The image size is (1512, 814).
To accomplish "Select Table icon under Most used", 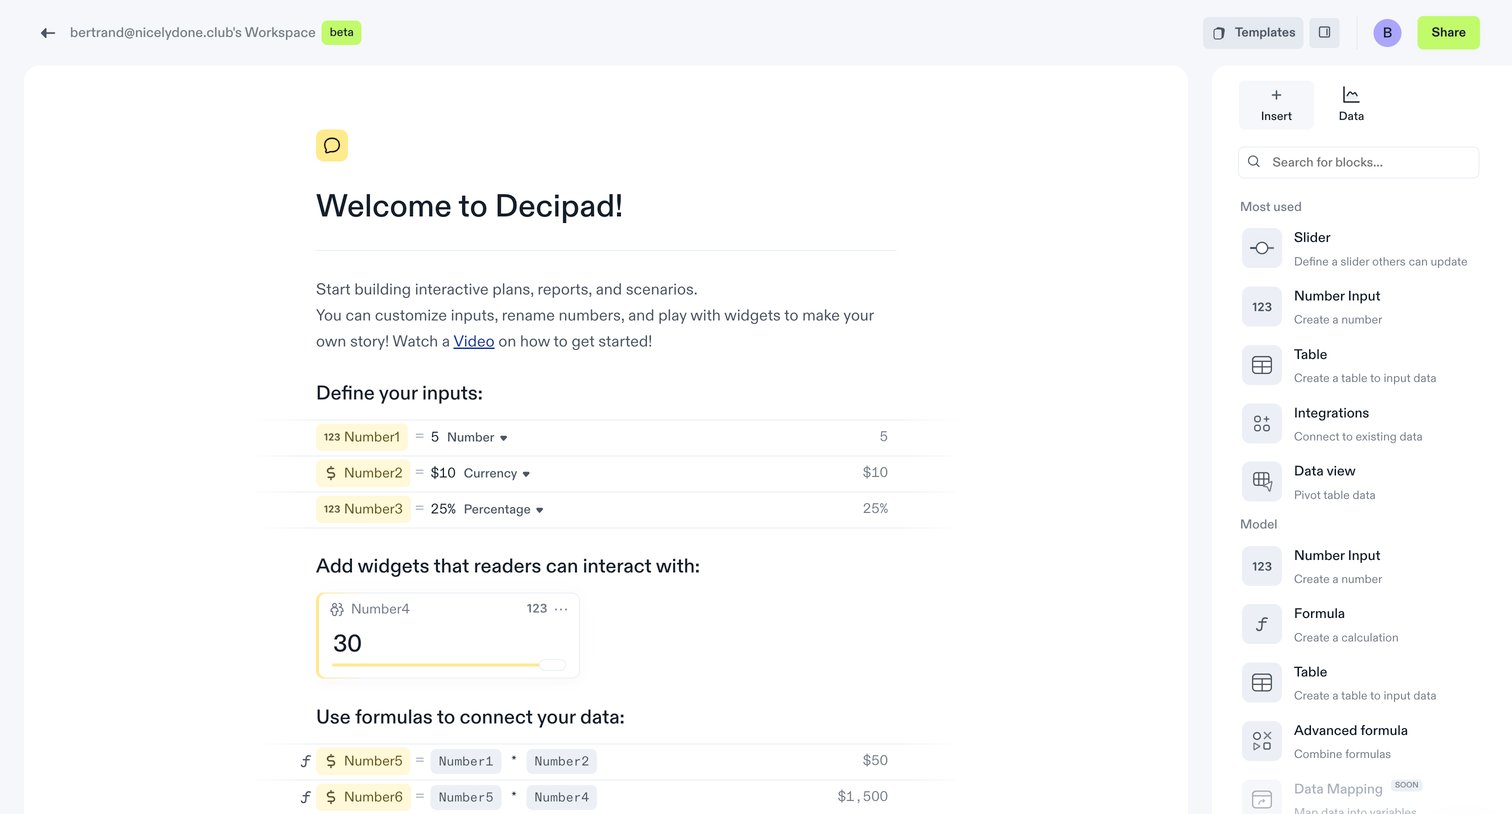I will click(1262, 365).
